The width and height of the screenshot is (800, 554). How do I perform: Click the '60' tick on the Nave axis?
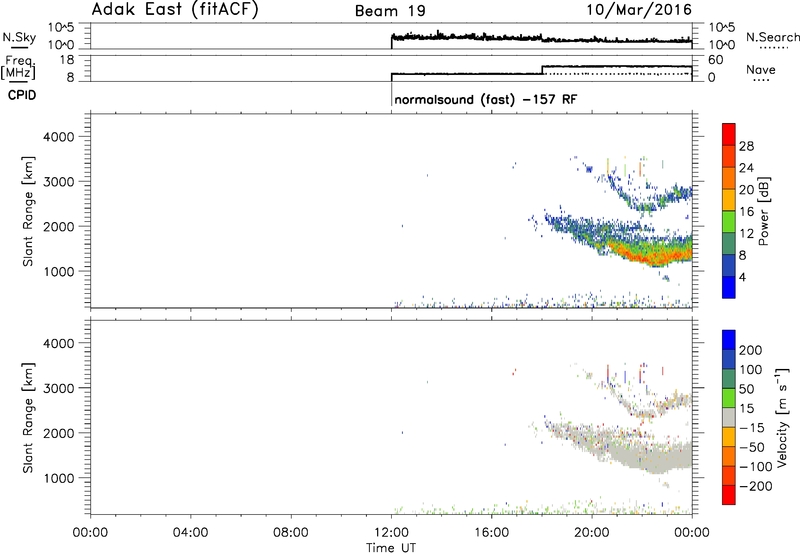click(716, 60)
